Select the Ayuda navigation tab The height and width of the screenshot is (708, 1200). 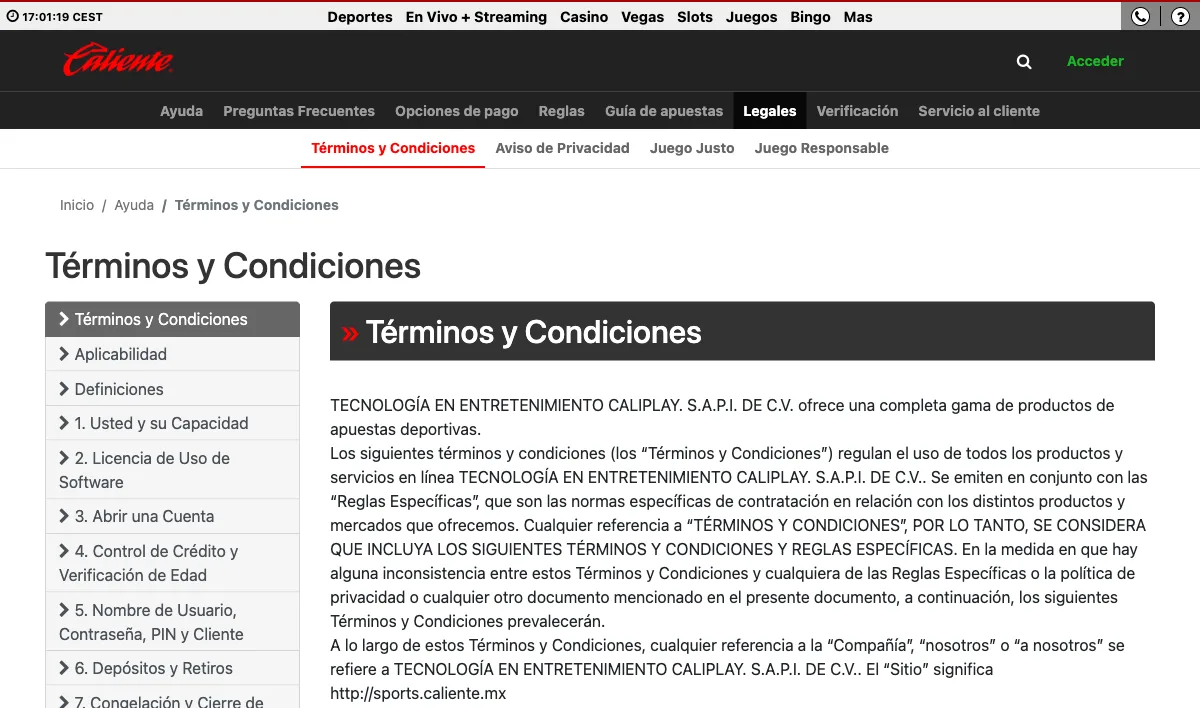point(181,111)
